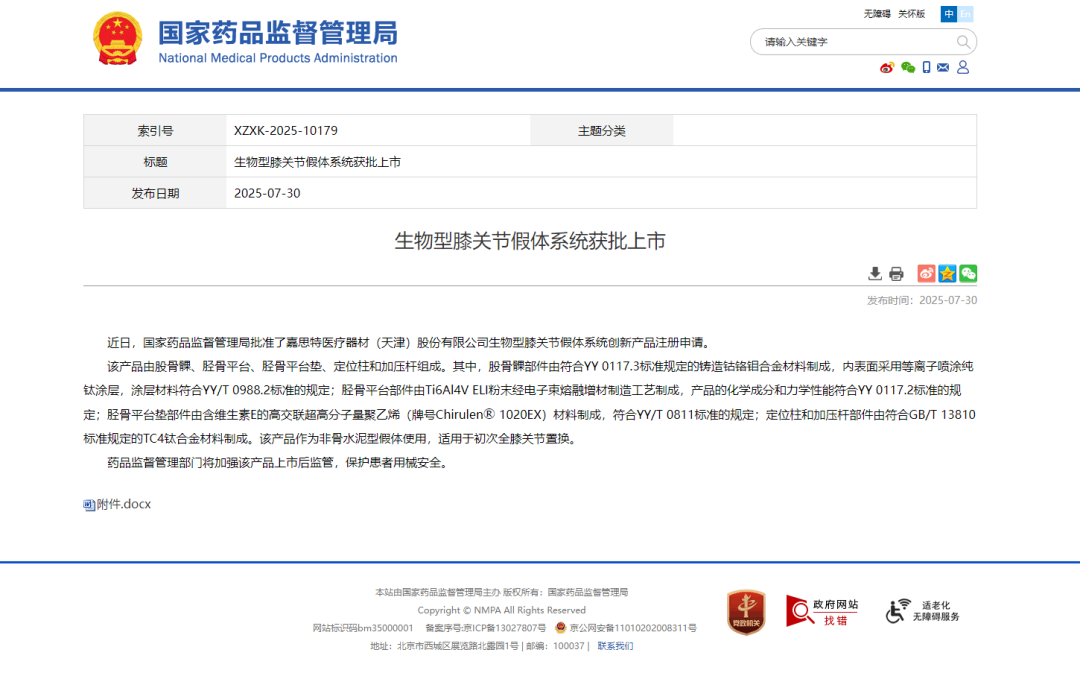The image size is (1080, 676).
Task: Click the footer address 北京市西城区展览路北露园1号
Action: 457,646
